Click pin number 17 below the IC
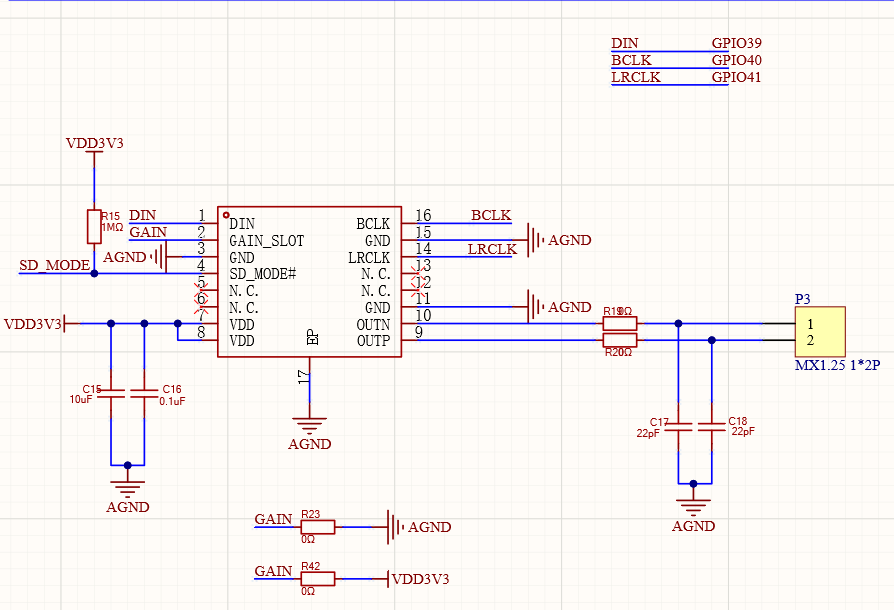Image resolution: width=894 pixels, height=610 pixels. 303,376
